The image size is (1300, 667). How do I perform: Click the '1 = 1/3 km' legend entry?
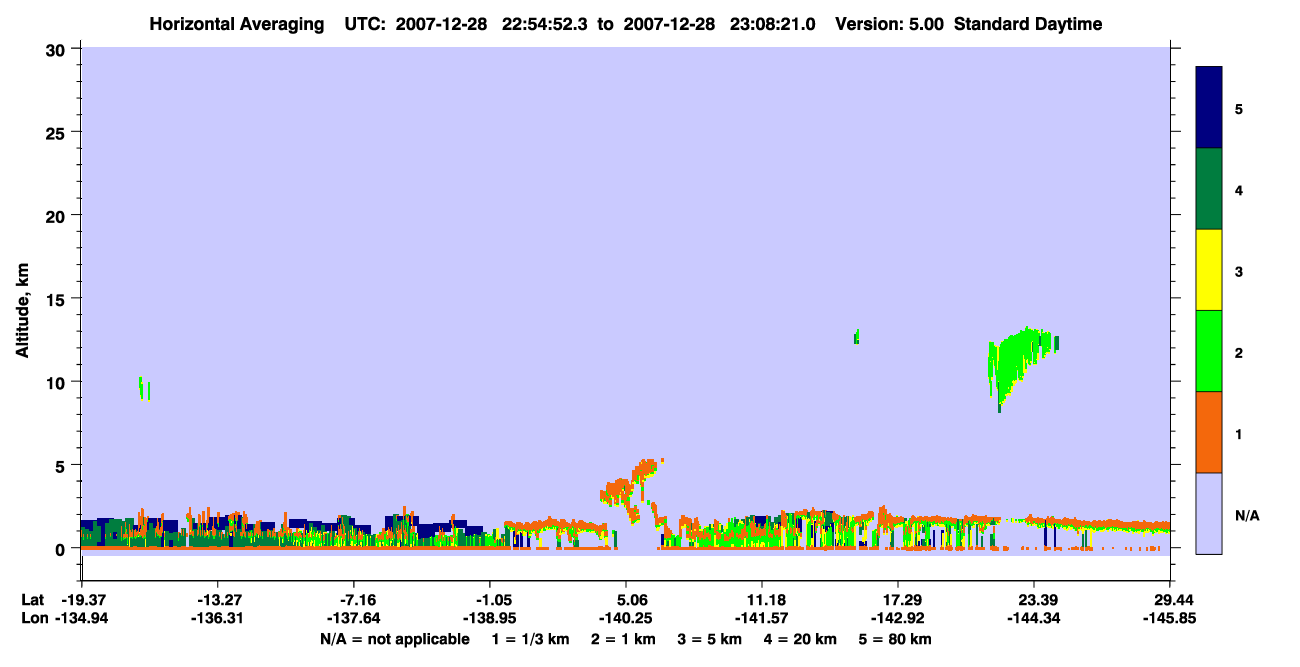[530, 639]
